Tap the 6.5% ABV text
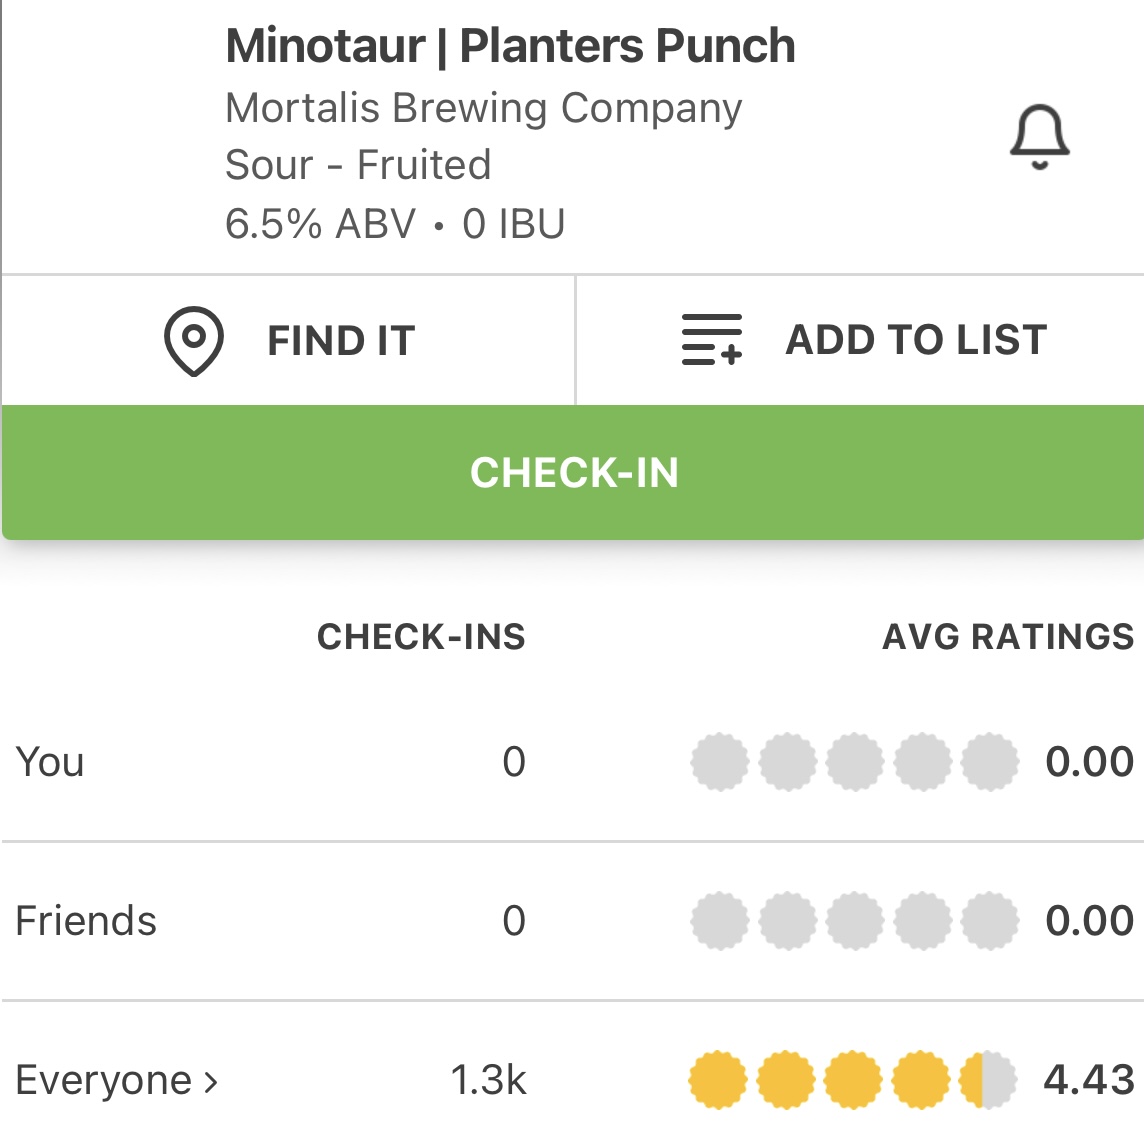The width and height of the screenshot is (1144, 1128). (x=320, y=224)
